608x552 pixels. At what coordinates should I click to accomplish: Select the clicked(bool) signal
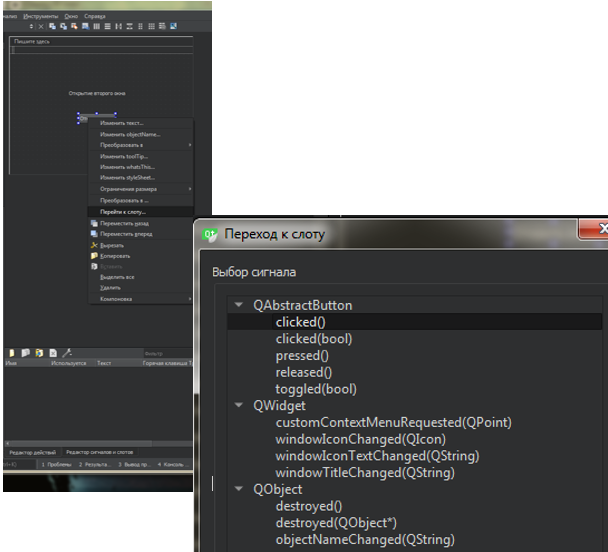[313, 339]
